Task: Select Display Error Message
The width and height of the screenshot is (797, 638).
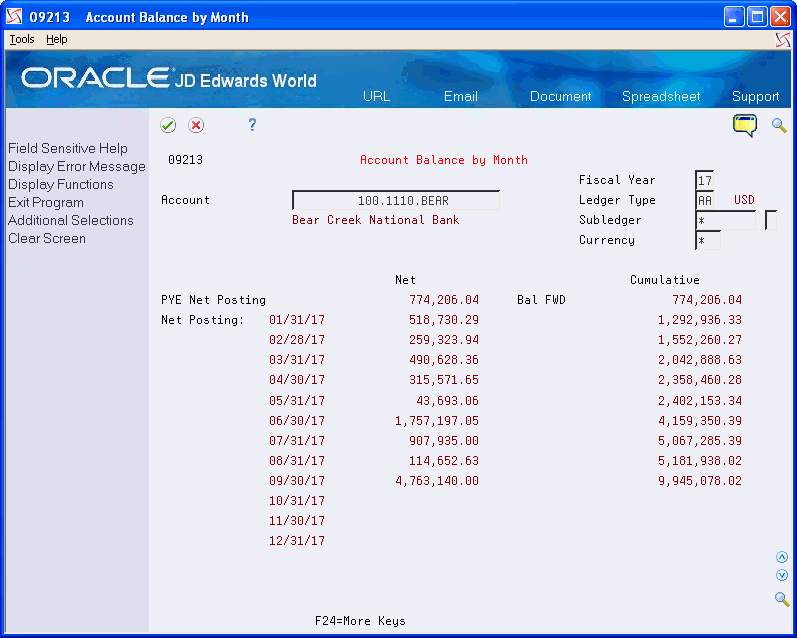Action: coord(77,167)
